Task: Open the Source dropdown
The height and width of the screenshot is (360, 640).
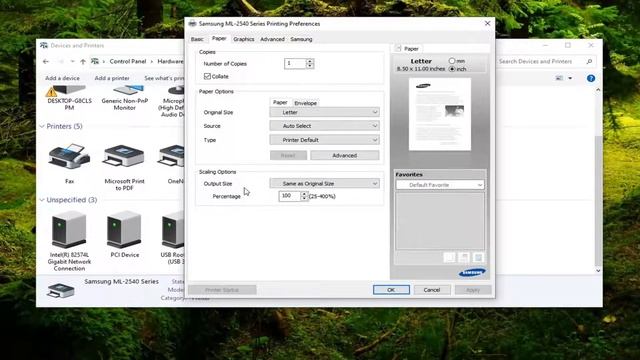Action: point(324,126)
